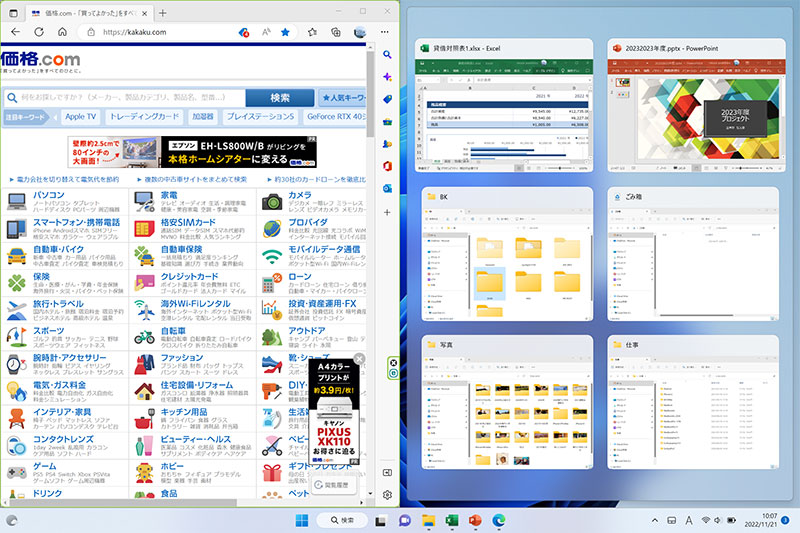The image size is (800, 533).
Task: Select the BK folder window thumbnail
Action: pos(507,254)
